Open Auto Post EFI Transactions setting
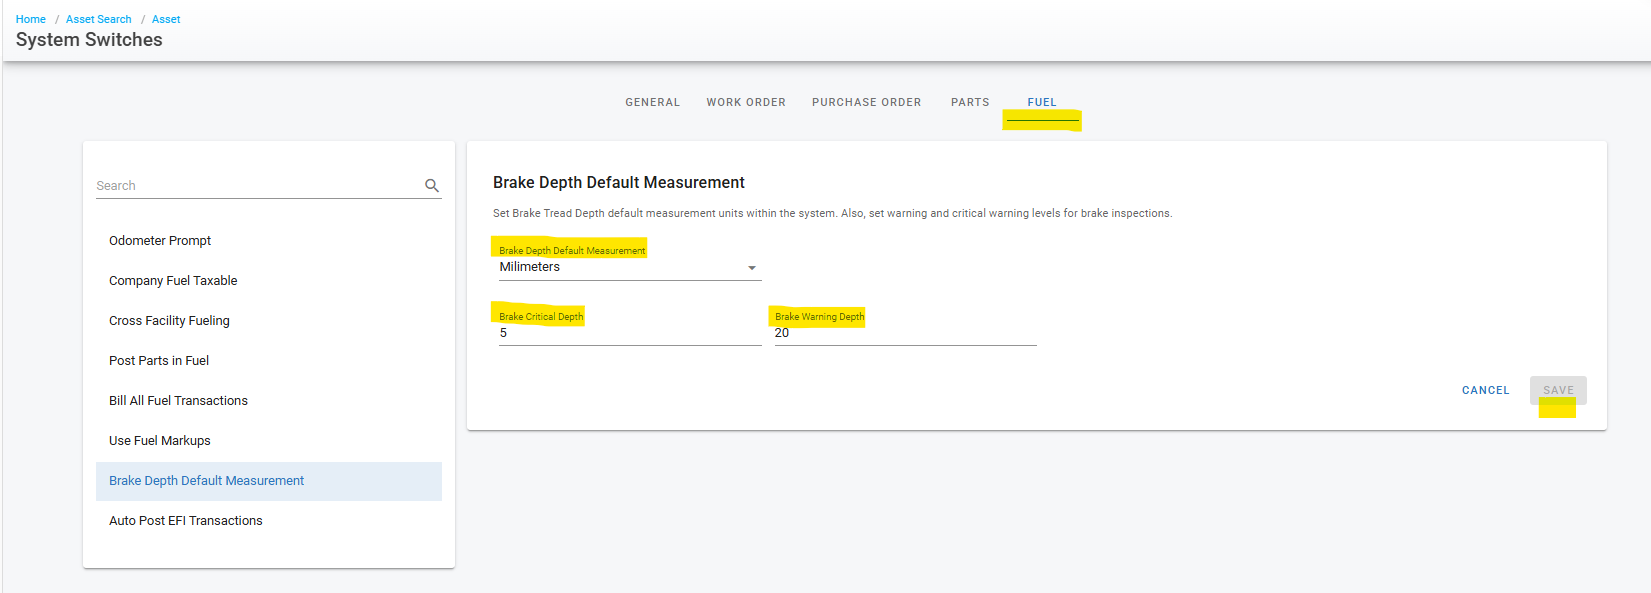This screenshot has width=1651, height=593. pyautogui.click(x=186, y=521)
